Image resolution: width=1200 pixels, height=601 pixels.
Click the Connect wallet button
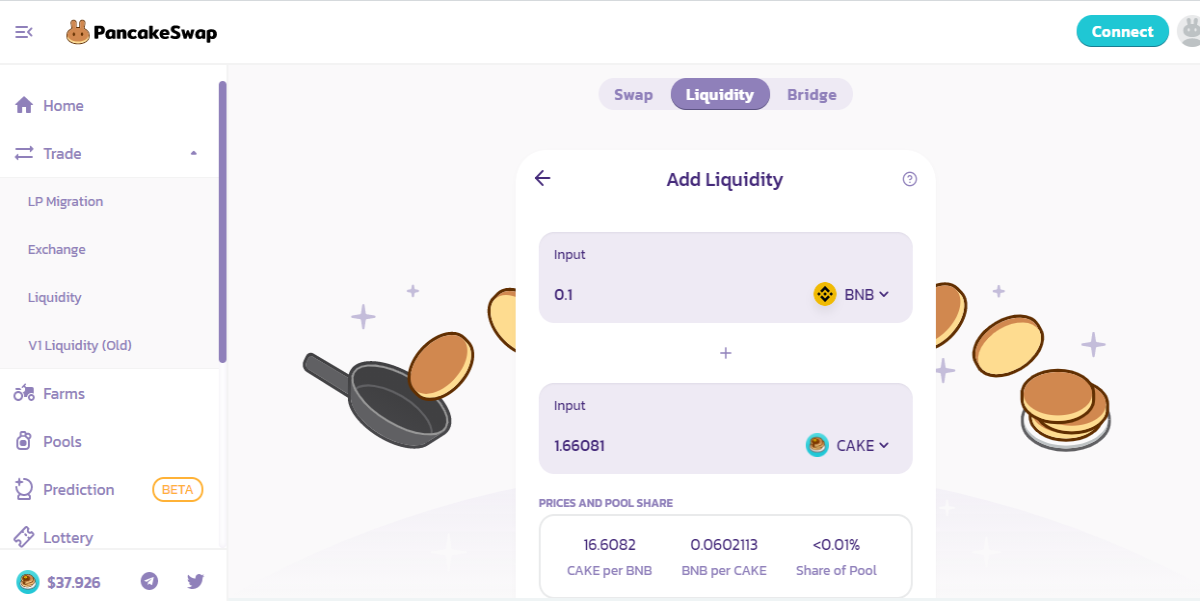pyautogui.click(x=1122, y=31)
